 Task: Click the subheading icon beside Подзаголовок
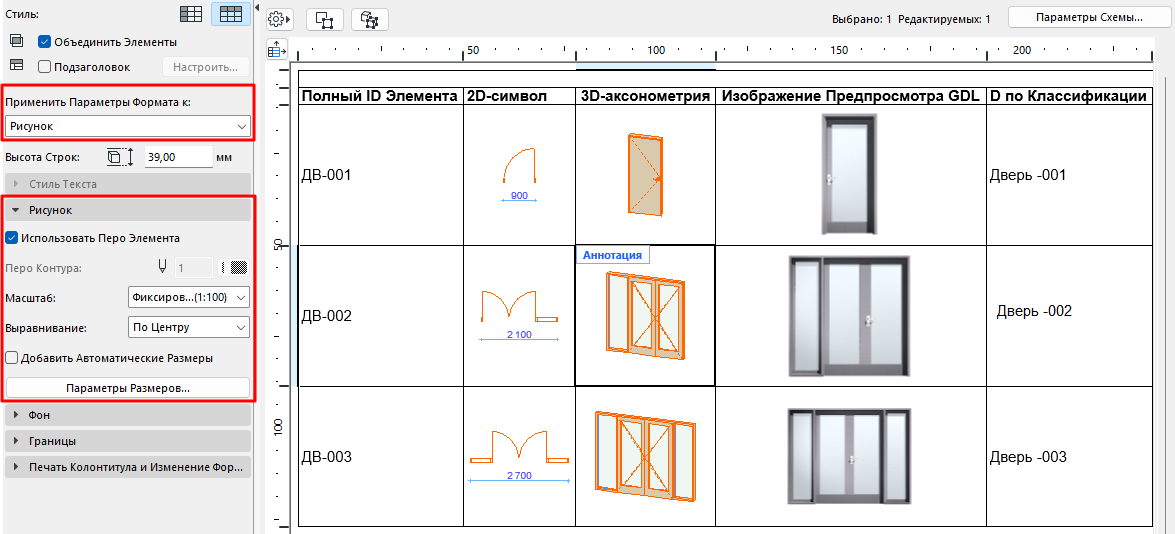coord(17,67)
